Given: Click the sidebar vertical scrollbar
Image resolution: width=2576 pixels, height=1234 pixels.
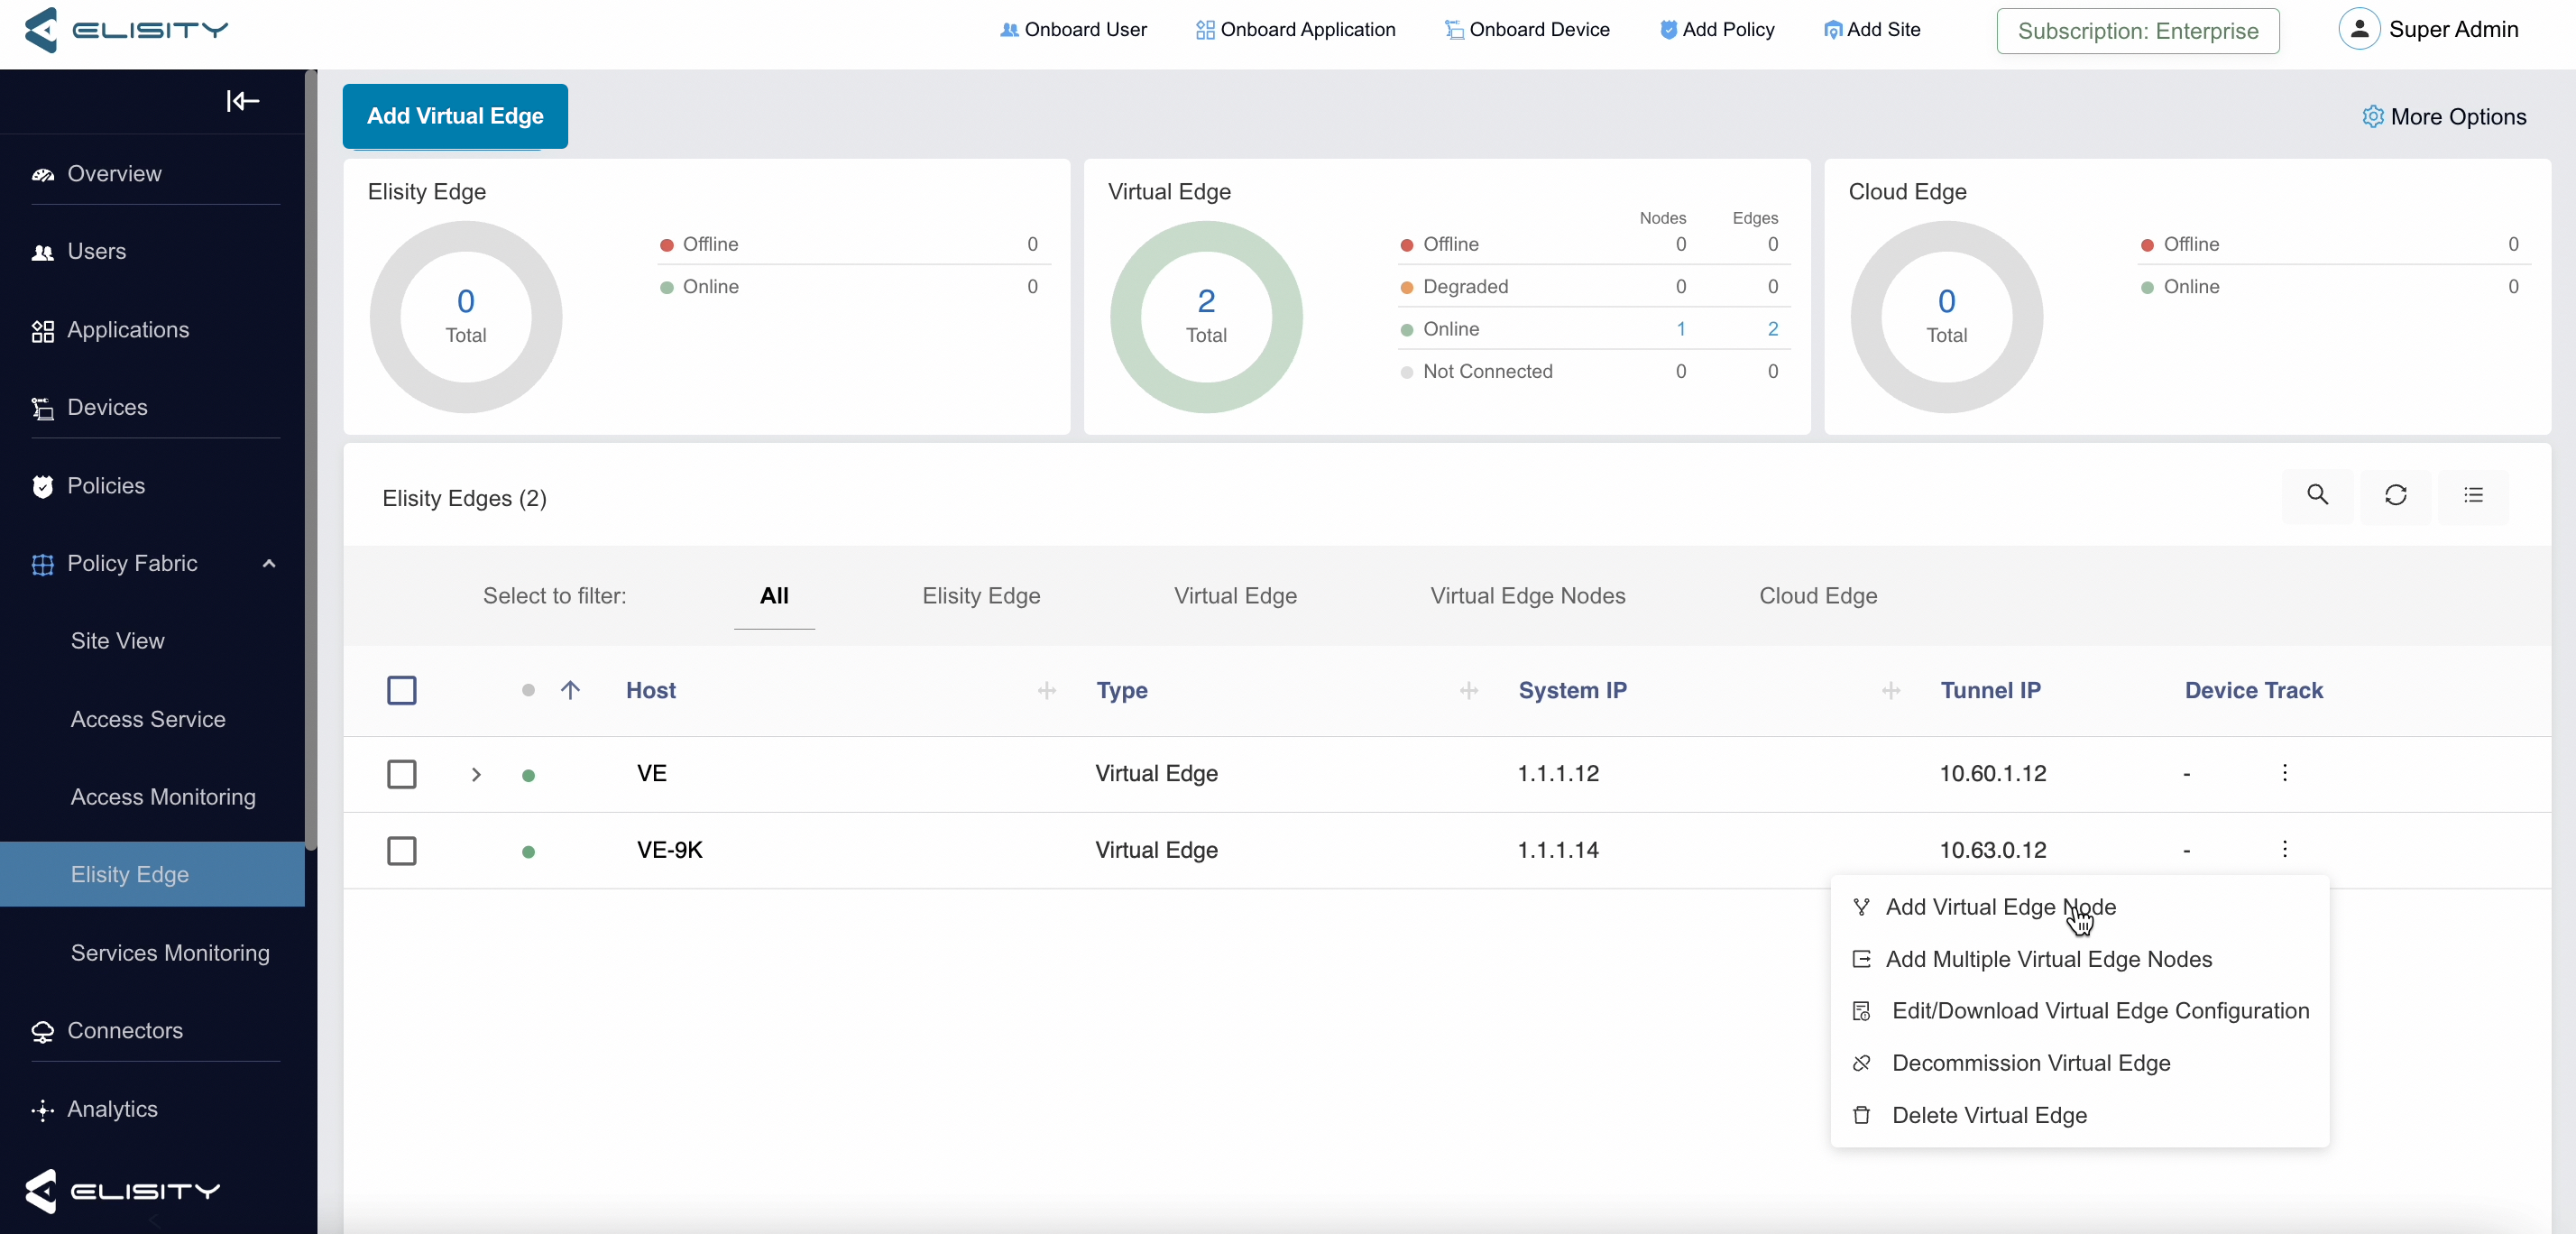Looking at the screenshot, I should click(310, 460).
